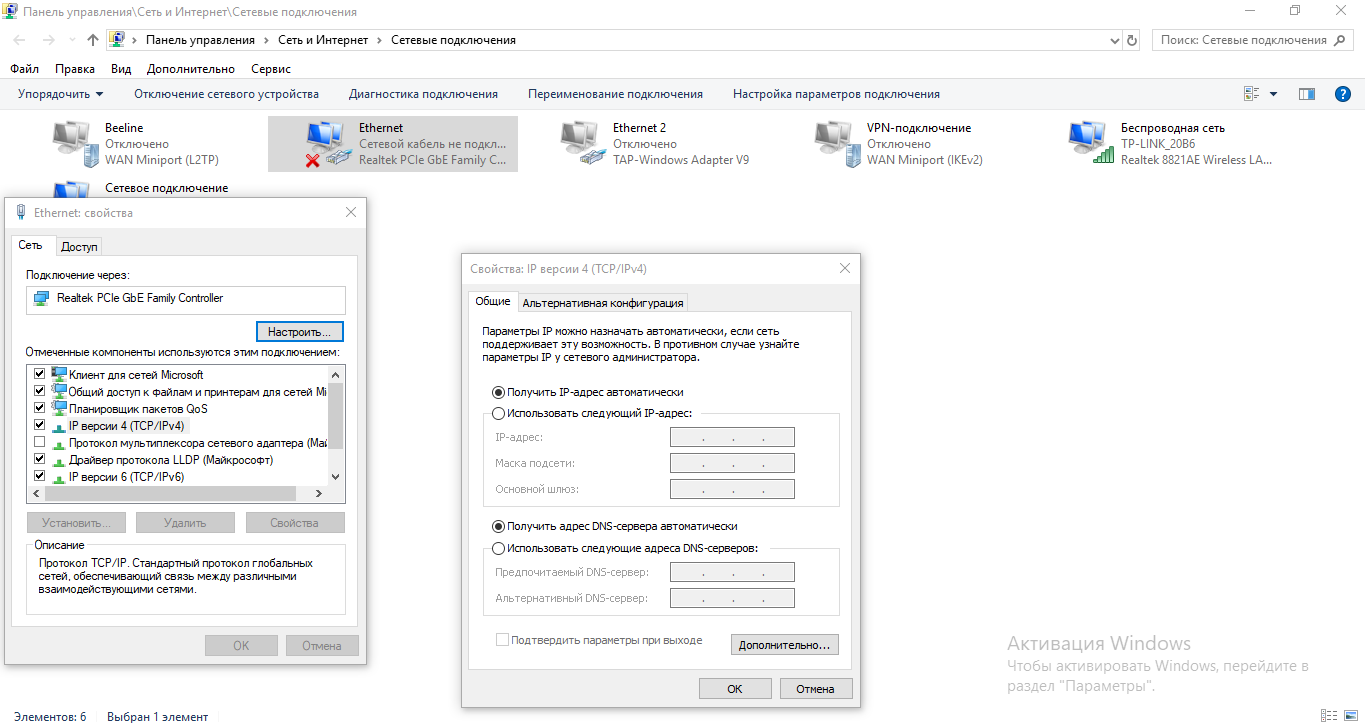Viewport: 1365px width, 723px height.
Task: Uncheck Клиент для сетей Microsoft
Action: click(39, 374)
